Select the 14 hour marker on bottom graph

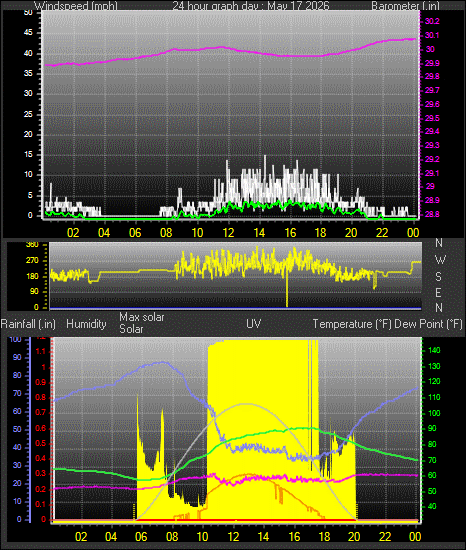point(263,537)
